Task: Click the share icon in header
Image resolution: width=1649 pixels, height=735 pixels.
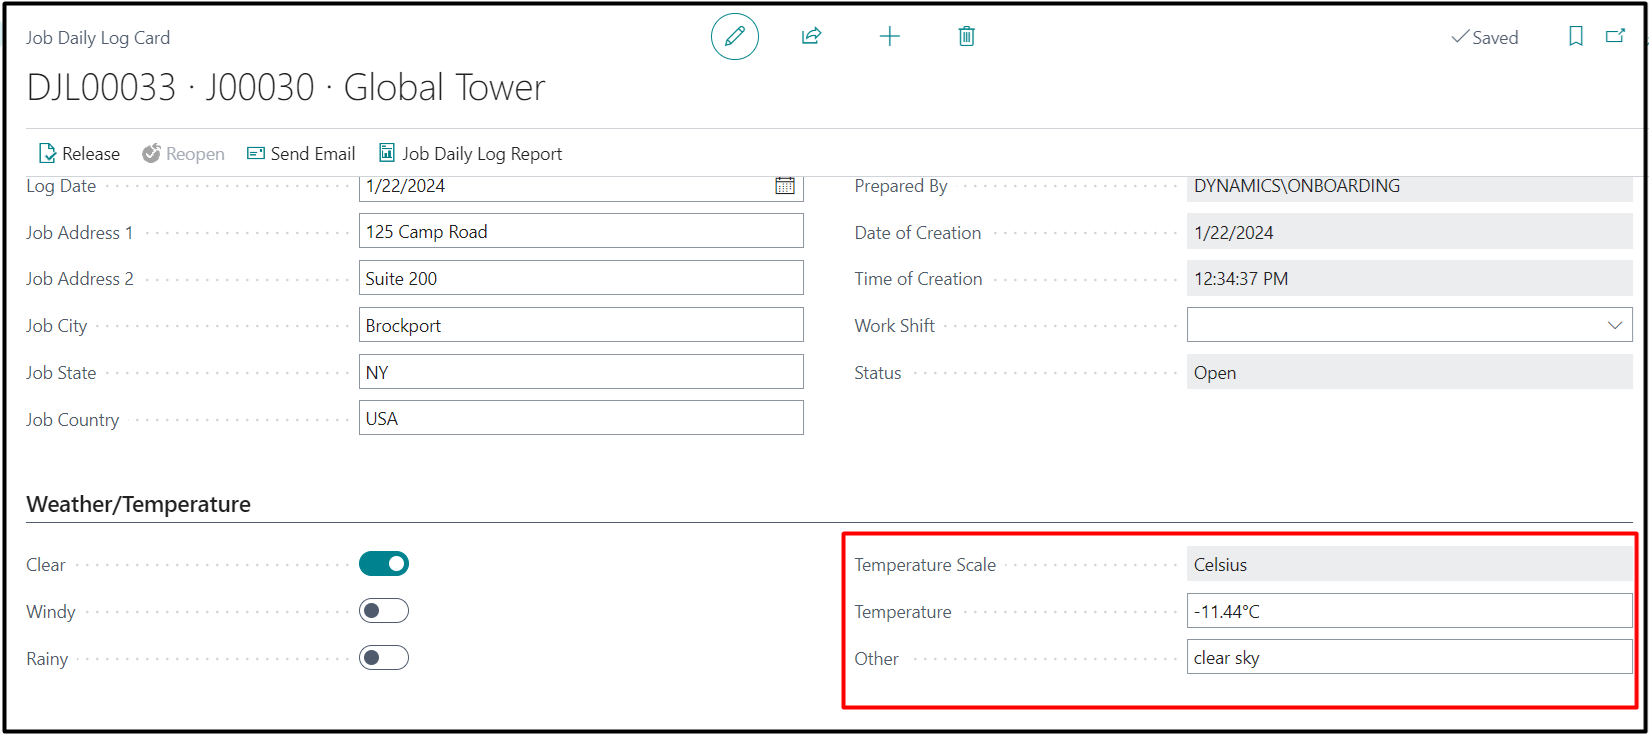Action: (x=811, y=37)
